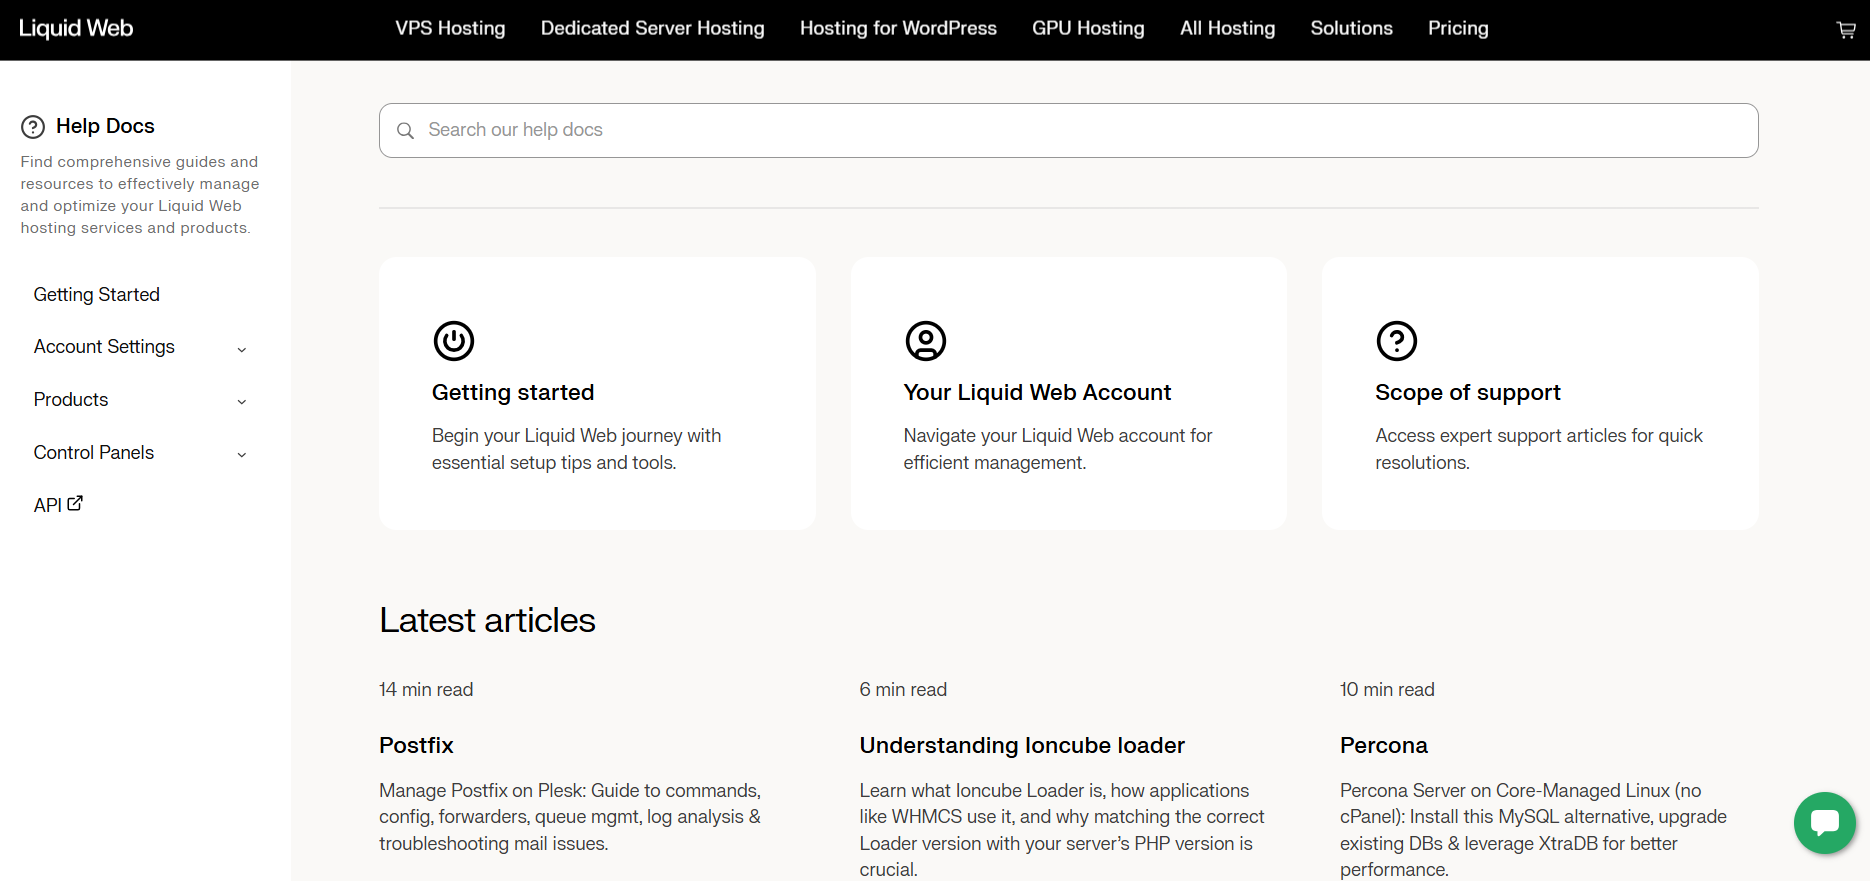This screenshot has height=881, width=1870.
Task: Click Scope of support card description text
Action: (1539, 449)
